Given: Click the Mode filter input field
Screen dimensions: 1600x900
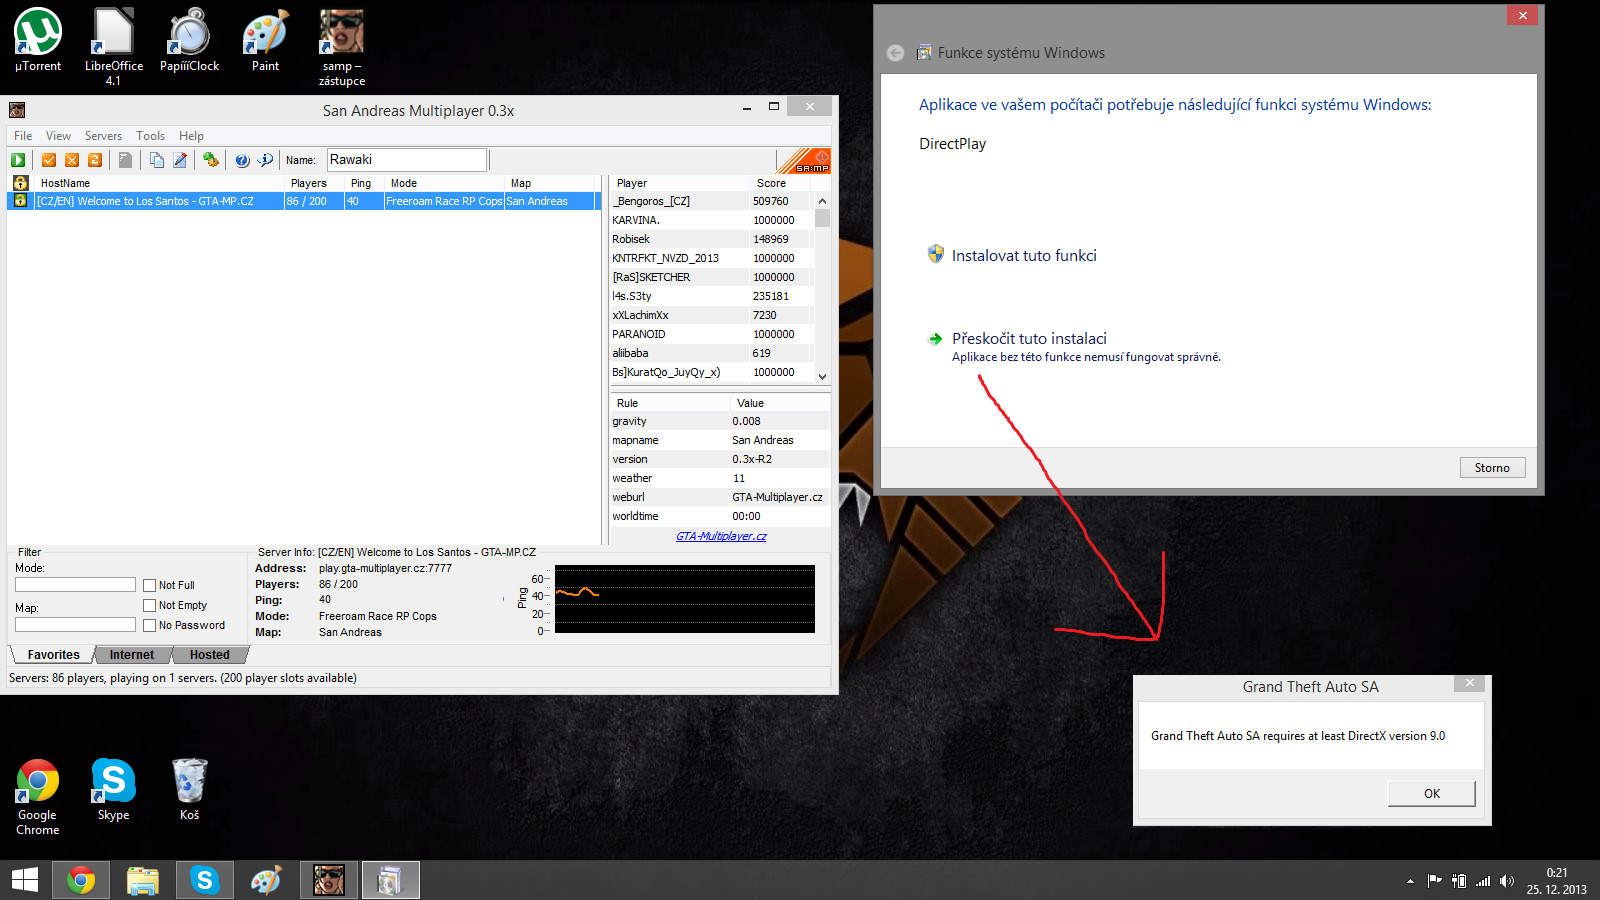Looking at the screenshot, I should click(x=75, y=585).
